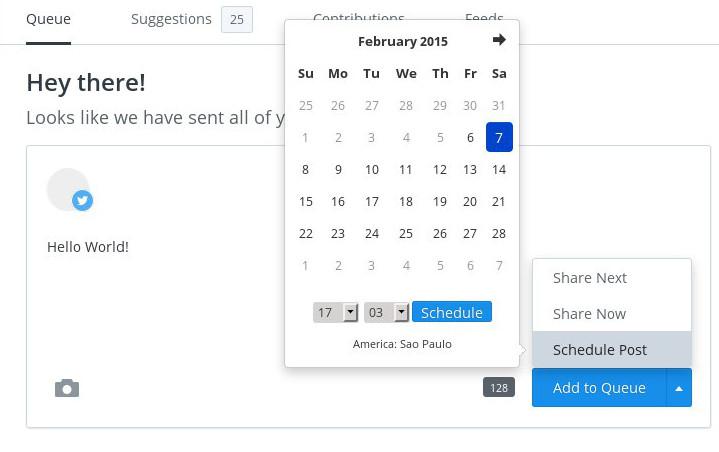Select Share Next from the menu
Image resolution: width=719 pixels, height=452 pixels.
coord(590,278)
